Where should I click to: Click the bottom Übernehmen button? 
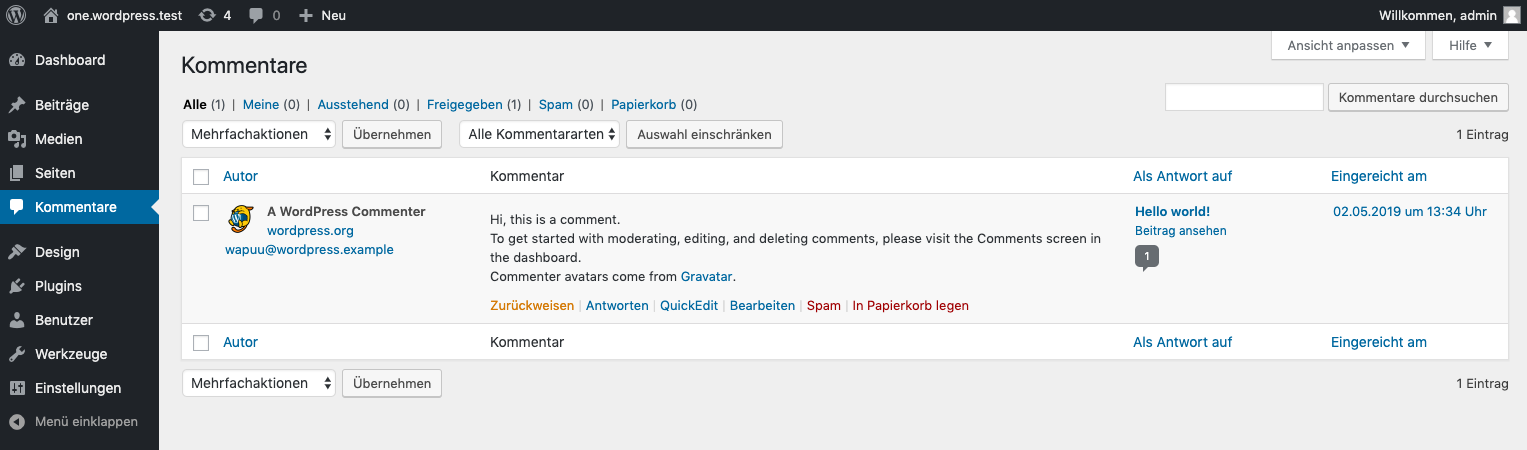pyautogui.click(x=392, y=383)
